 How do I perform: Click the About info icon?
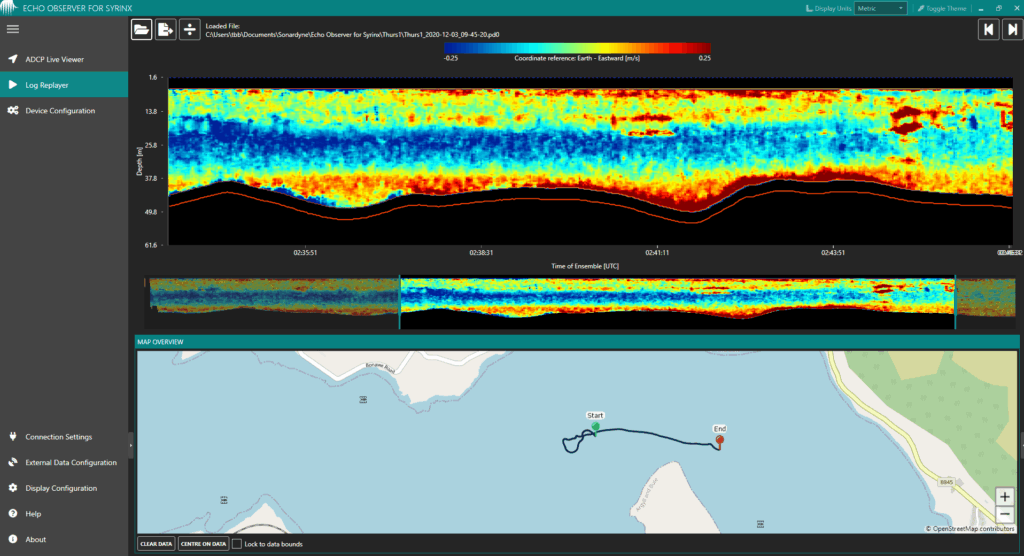12,539
